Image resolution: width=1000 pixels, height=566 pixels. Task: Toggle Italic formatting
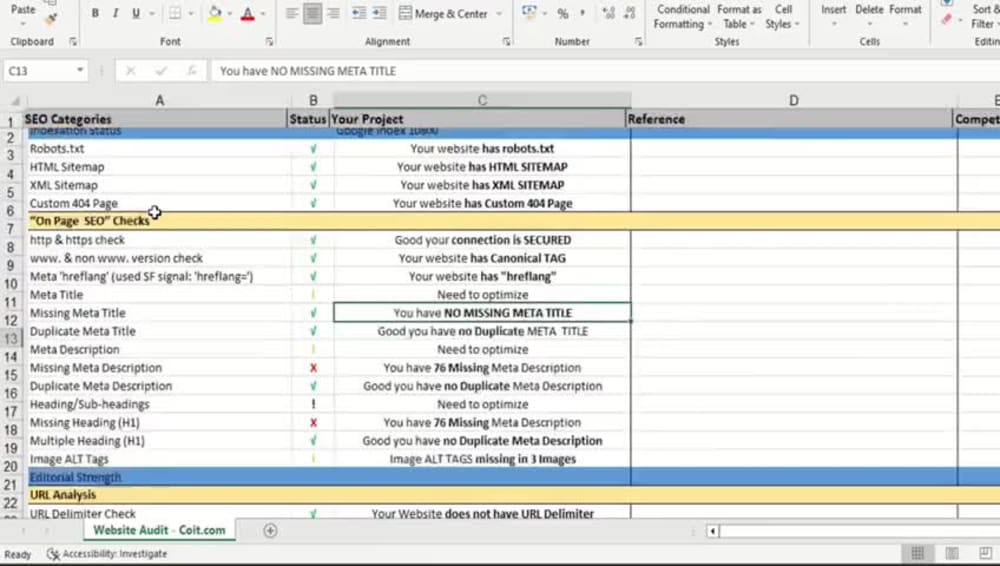(115, 13)
